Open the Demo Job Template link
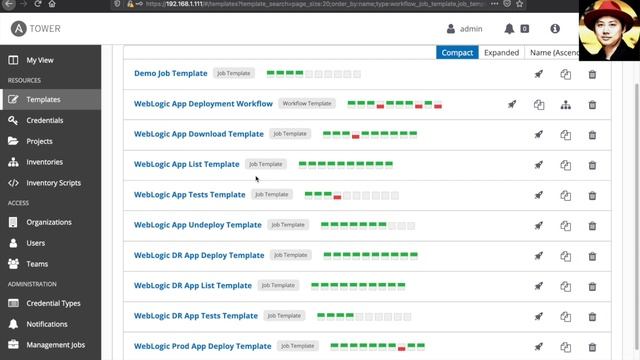Image resolution: width=640 pixels, height=360 pixels. coord(171,73)
